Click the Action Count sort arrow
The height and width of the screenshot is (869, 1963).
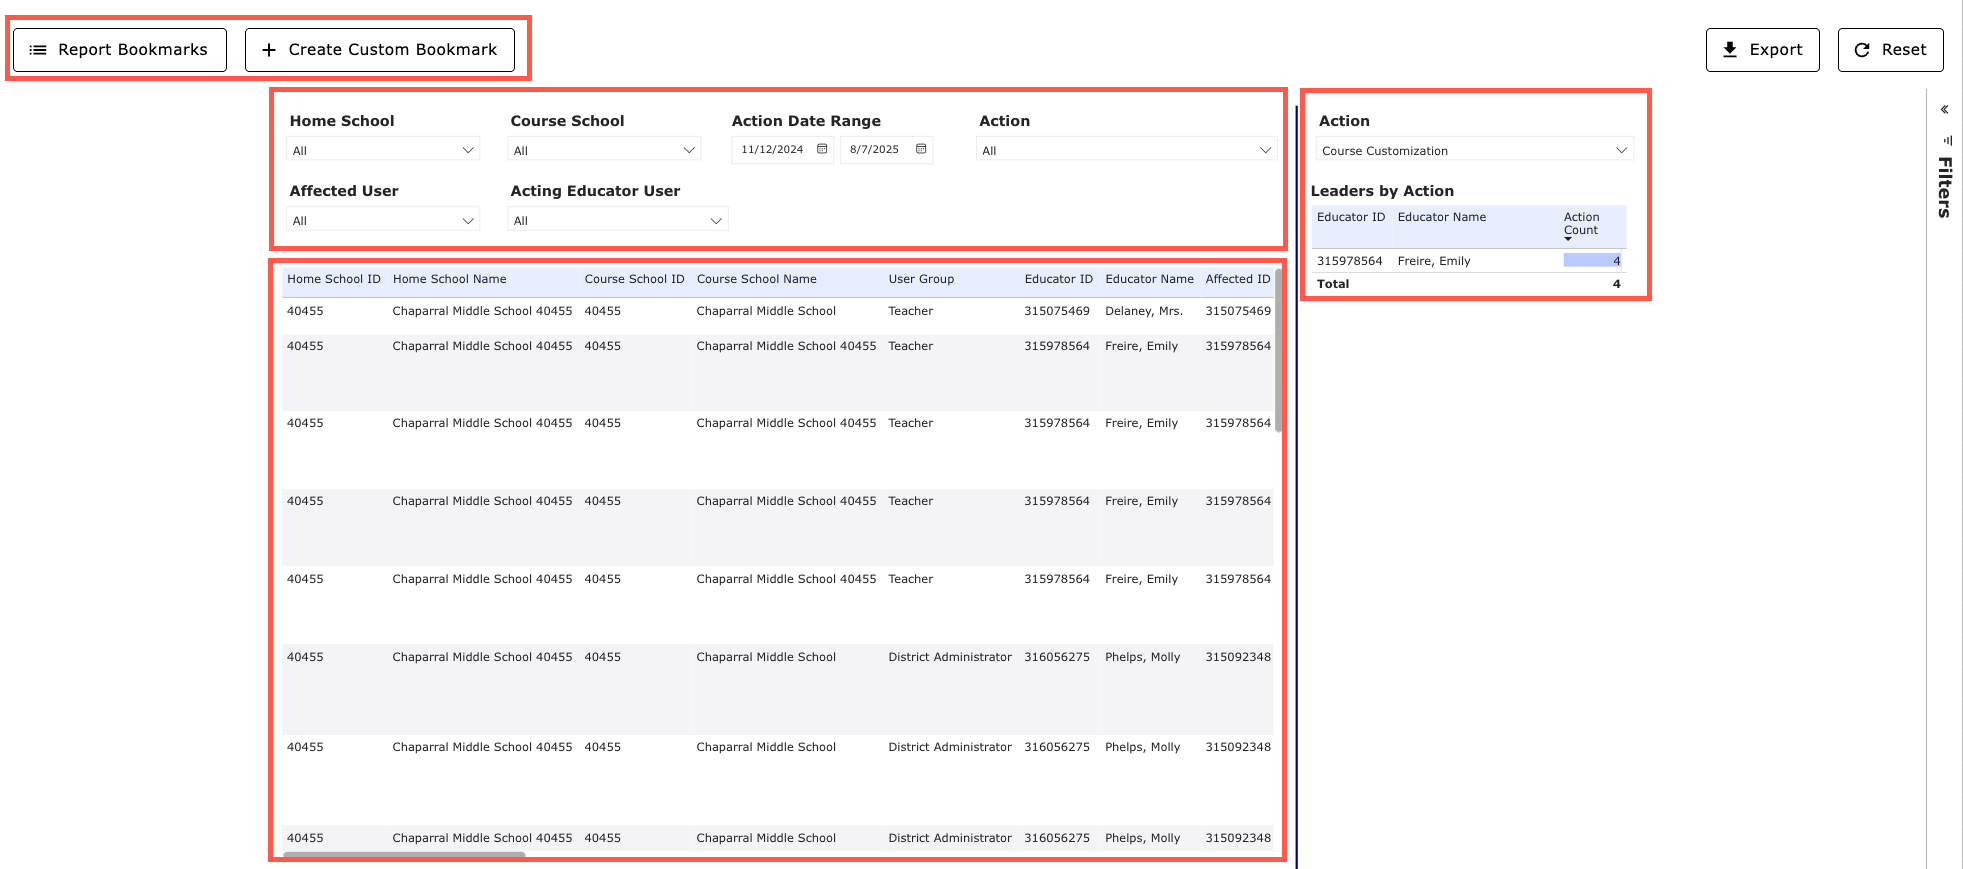coord(1568,239)
